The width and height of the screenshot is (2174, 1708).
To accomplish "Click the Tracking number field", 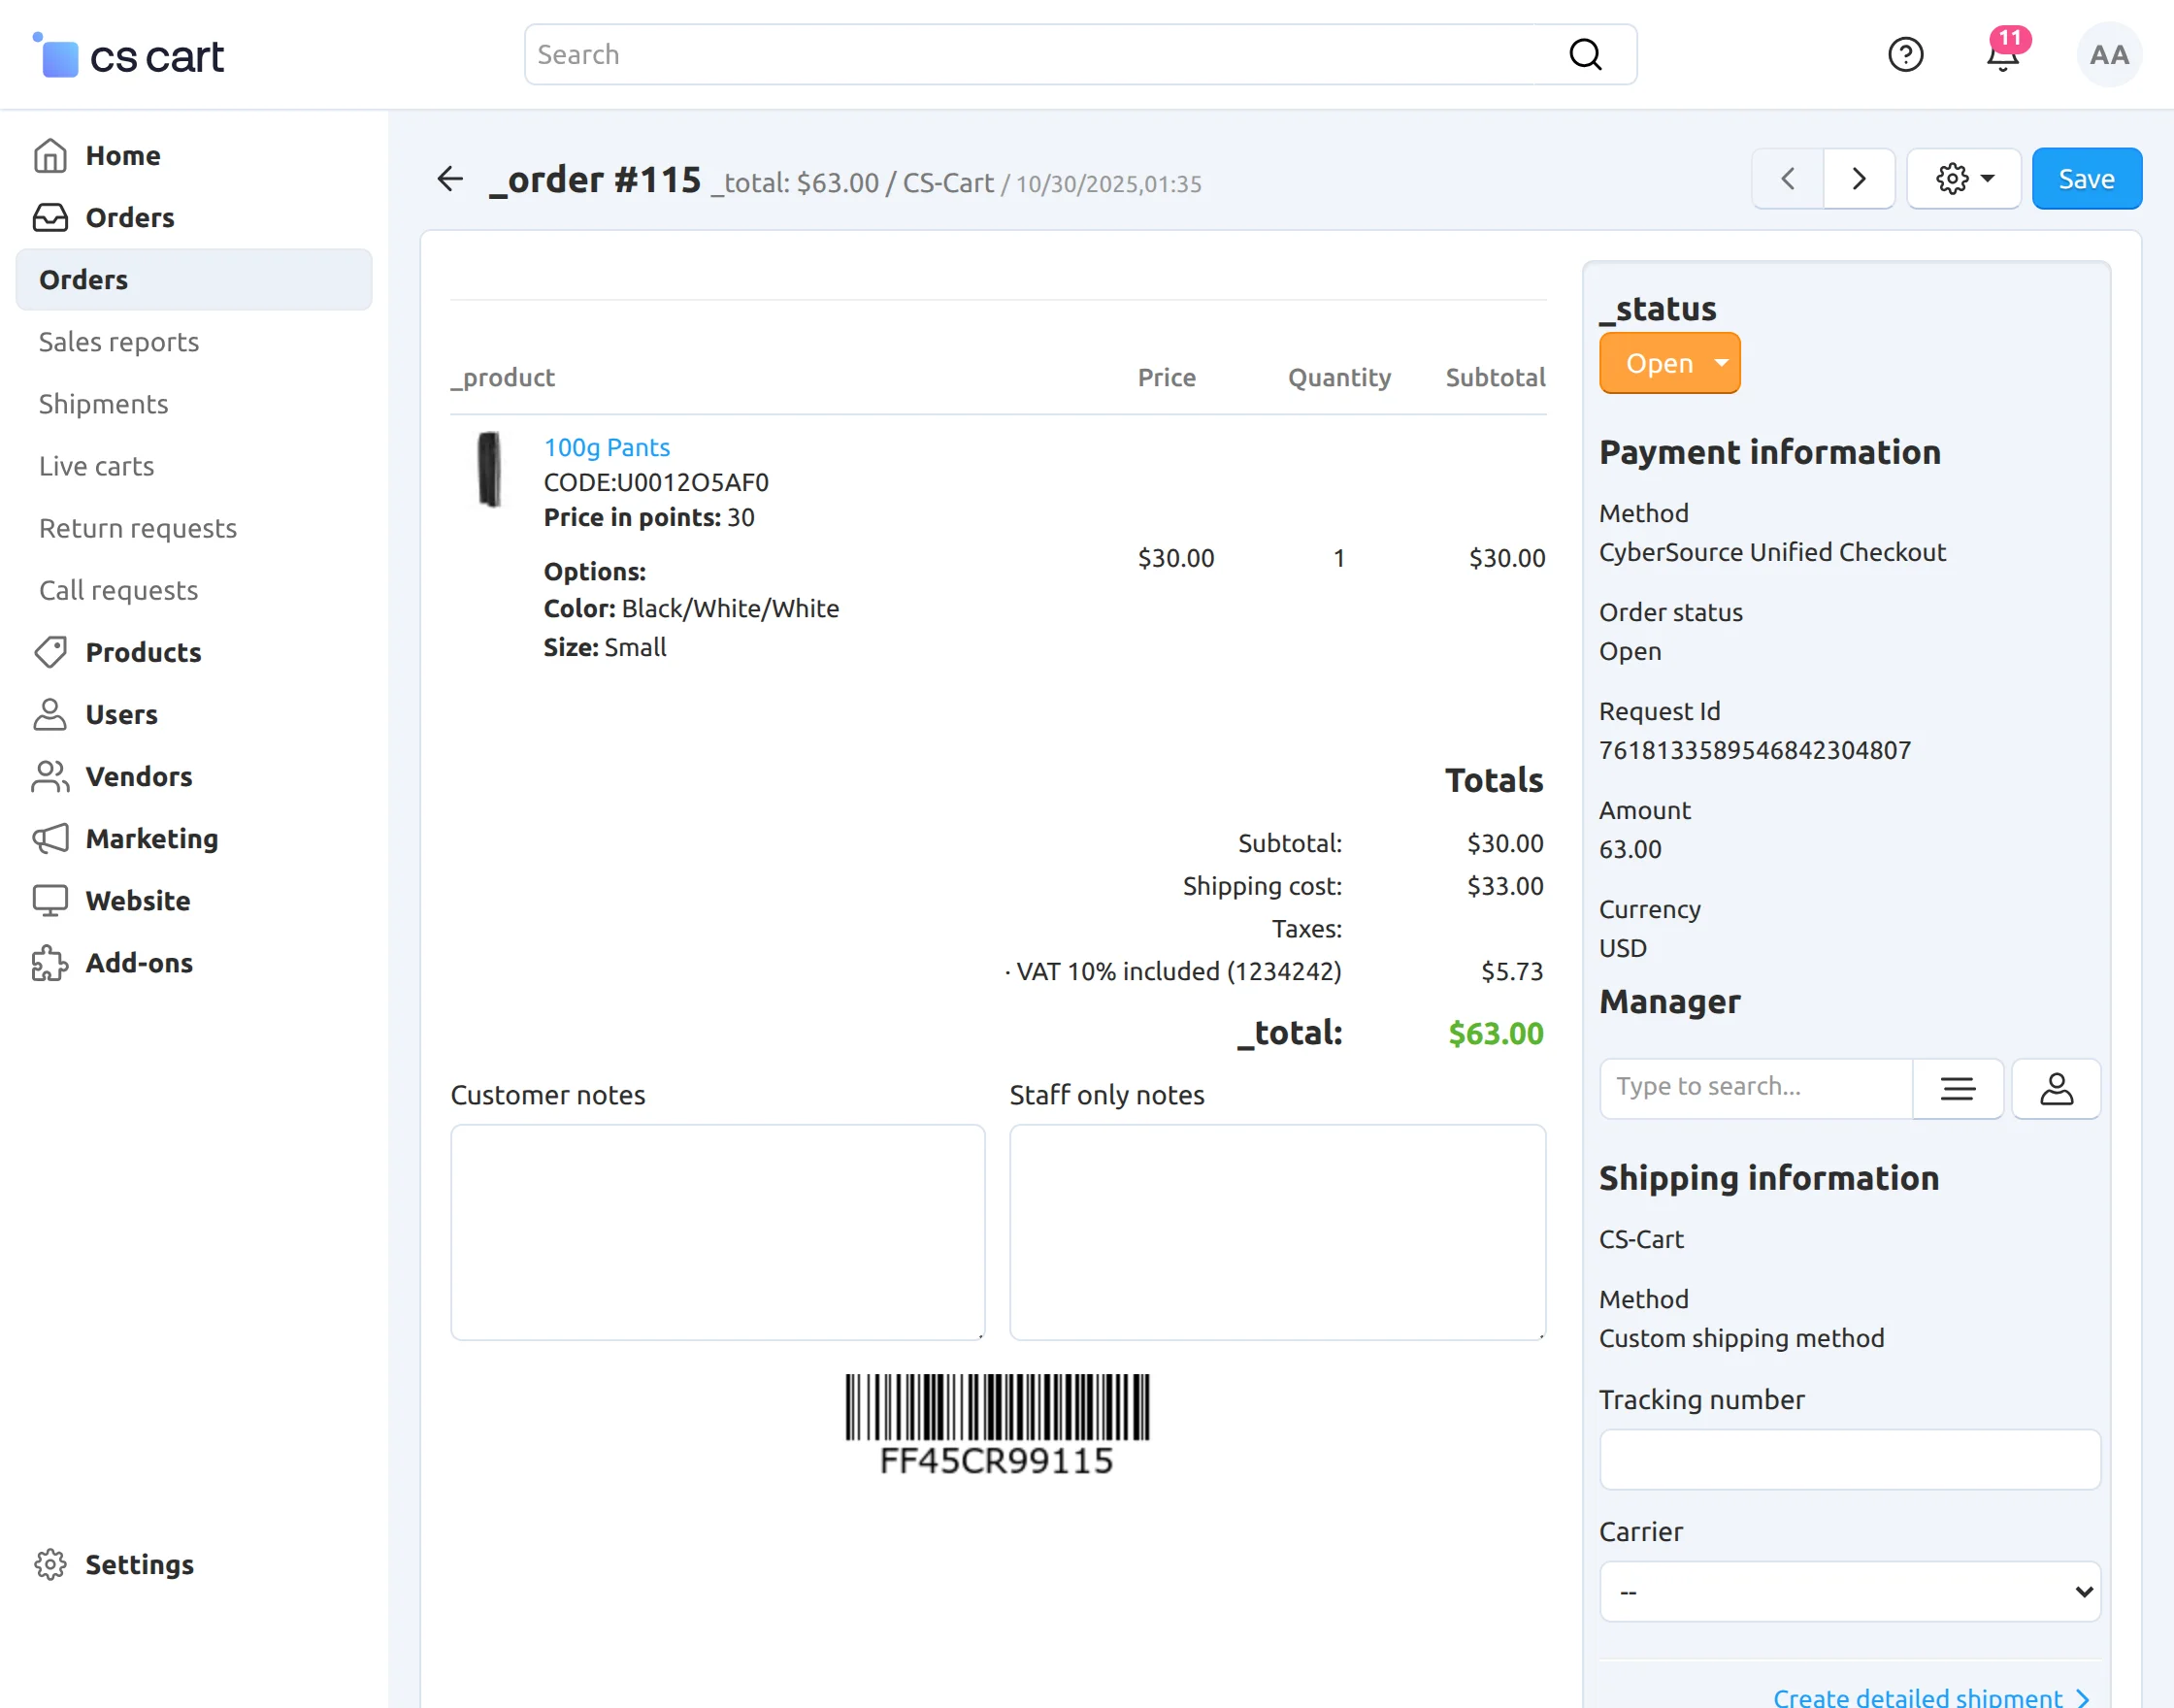I will pos(1850,1459).
